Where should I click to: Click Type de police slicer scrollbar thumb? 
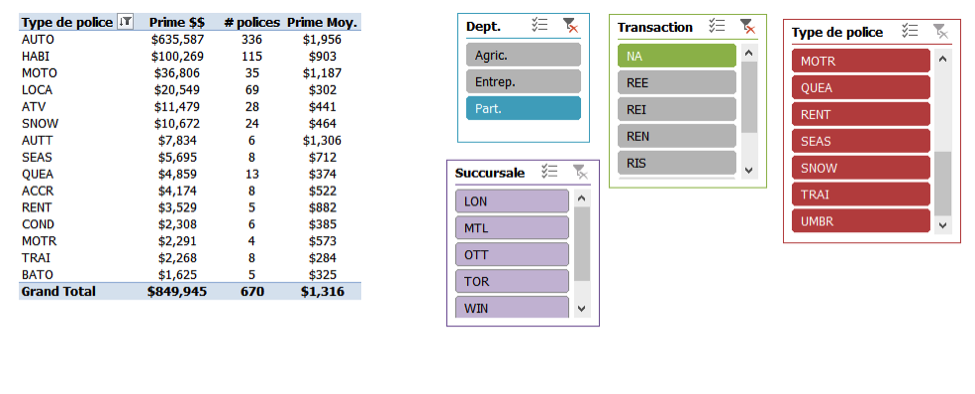(943, 183)
